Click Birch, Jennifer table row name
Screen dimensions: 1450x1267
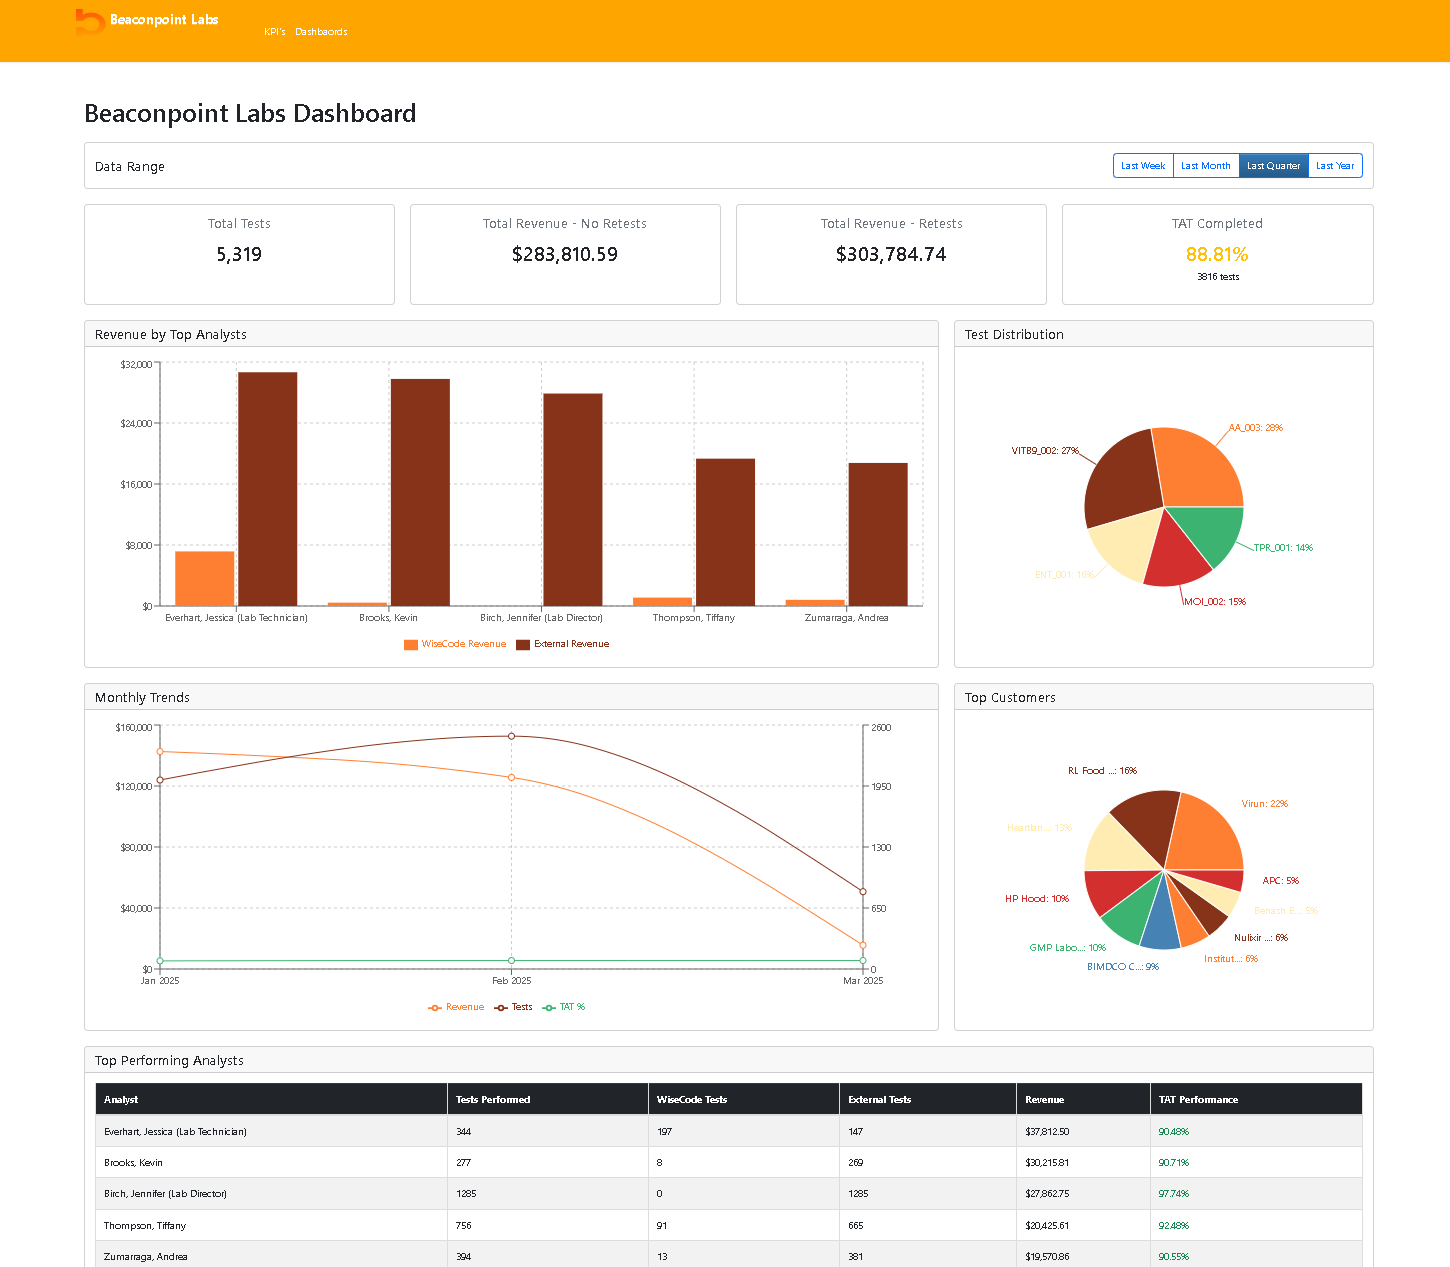click(165, 1194)
